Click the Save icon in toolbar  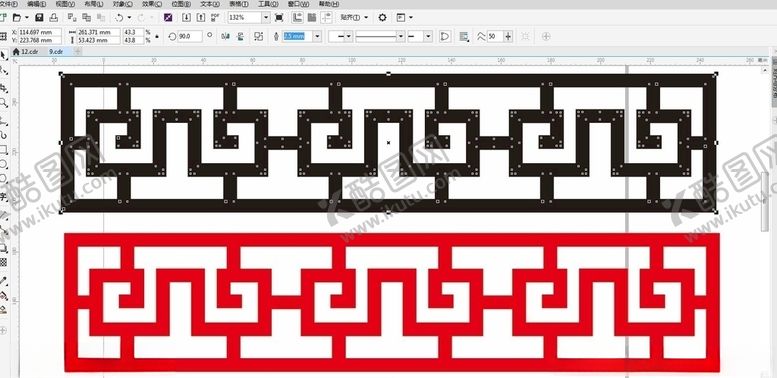point(39,17)
